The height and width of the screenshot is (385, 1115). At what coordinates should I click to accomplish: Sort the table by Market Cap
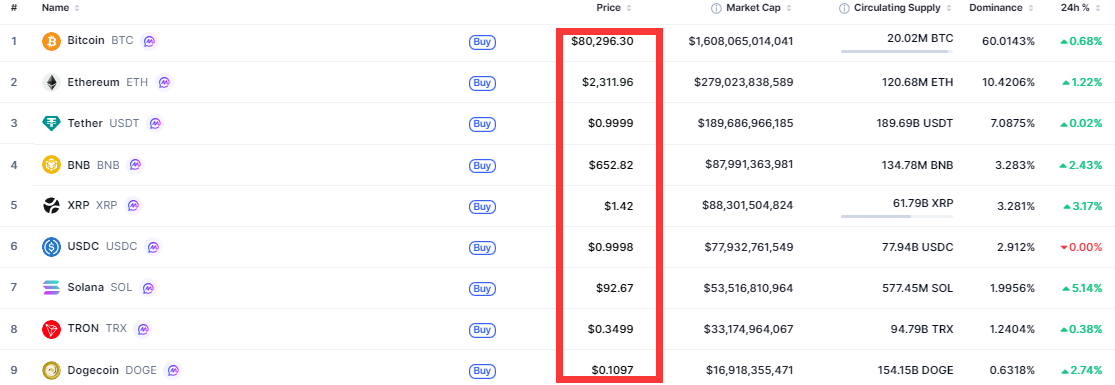[758, 8]
